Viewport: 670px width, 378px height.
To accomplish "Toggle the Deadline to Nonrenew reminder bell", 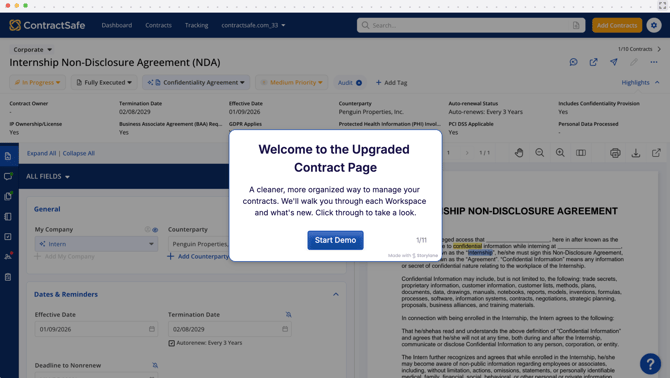I will coord(155,366).
